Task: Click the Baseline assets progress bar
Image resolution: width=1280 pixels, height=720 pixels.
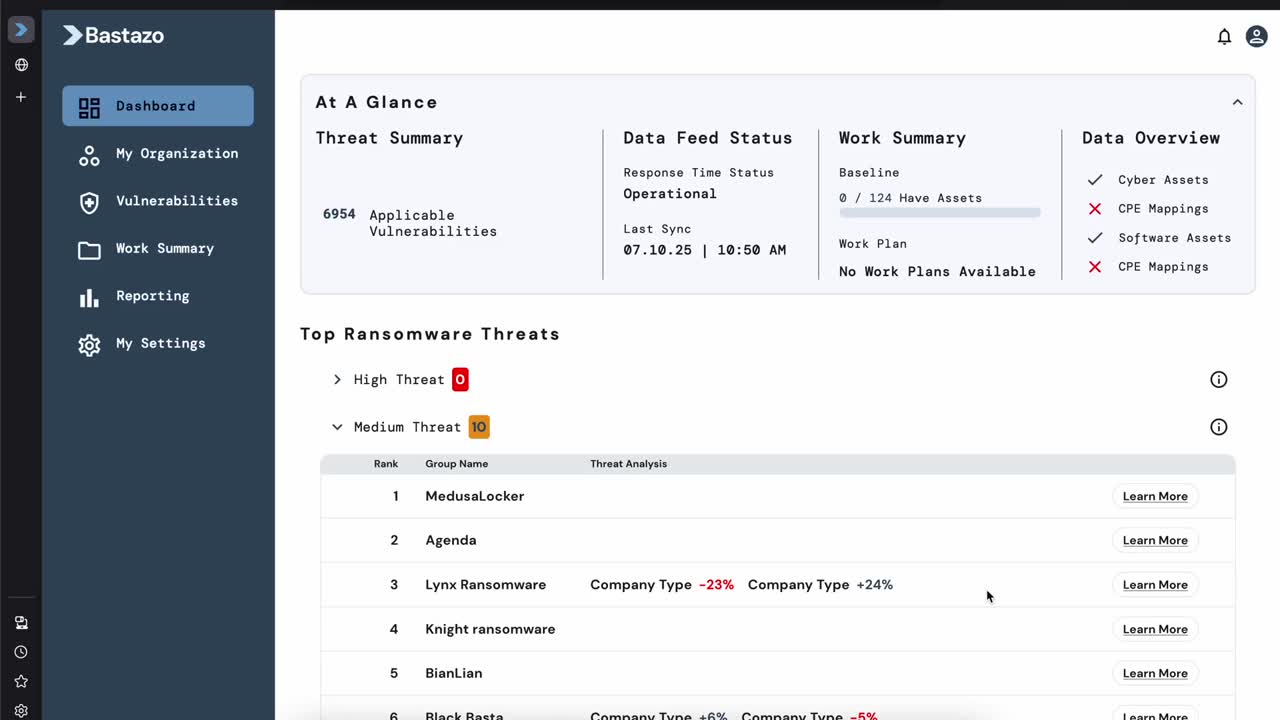Action: point(940,213)
